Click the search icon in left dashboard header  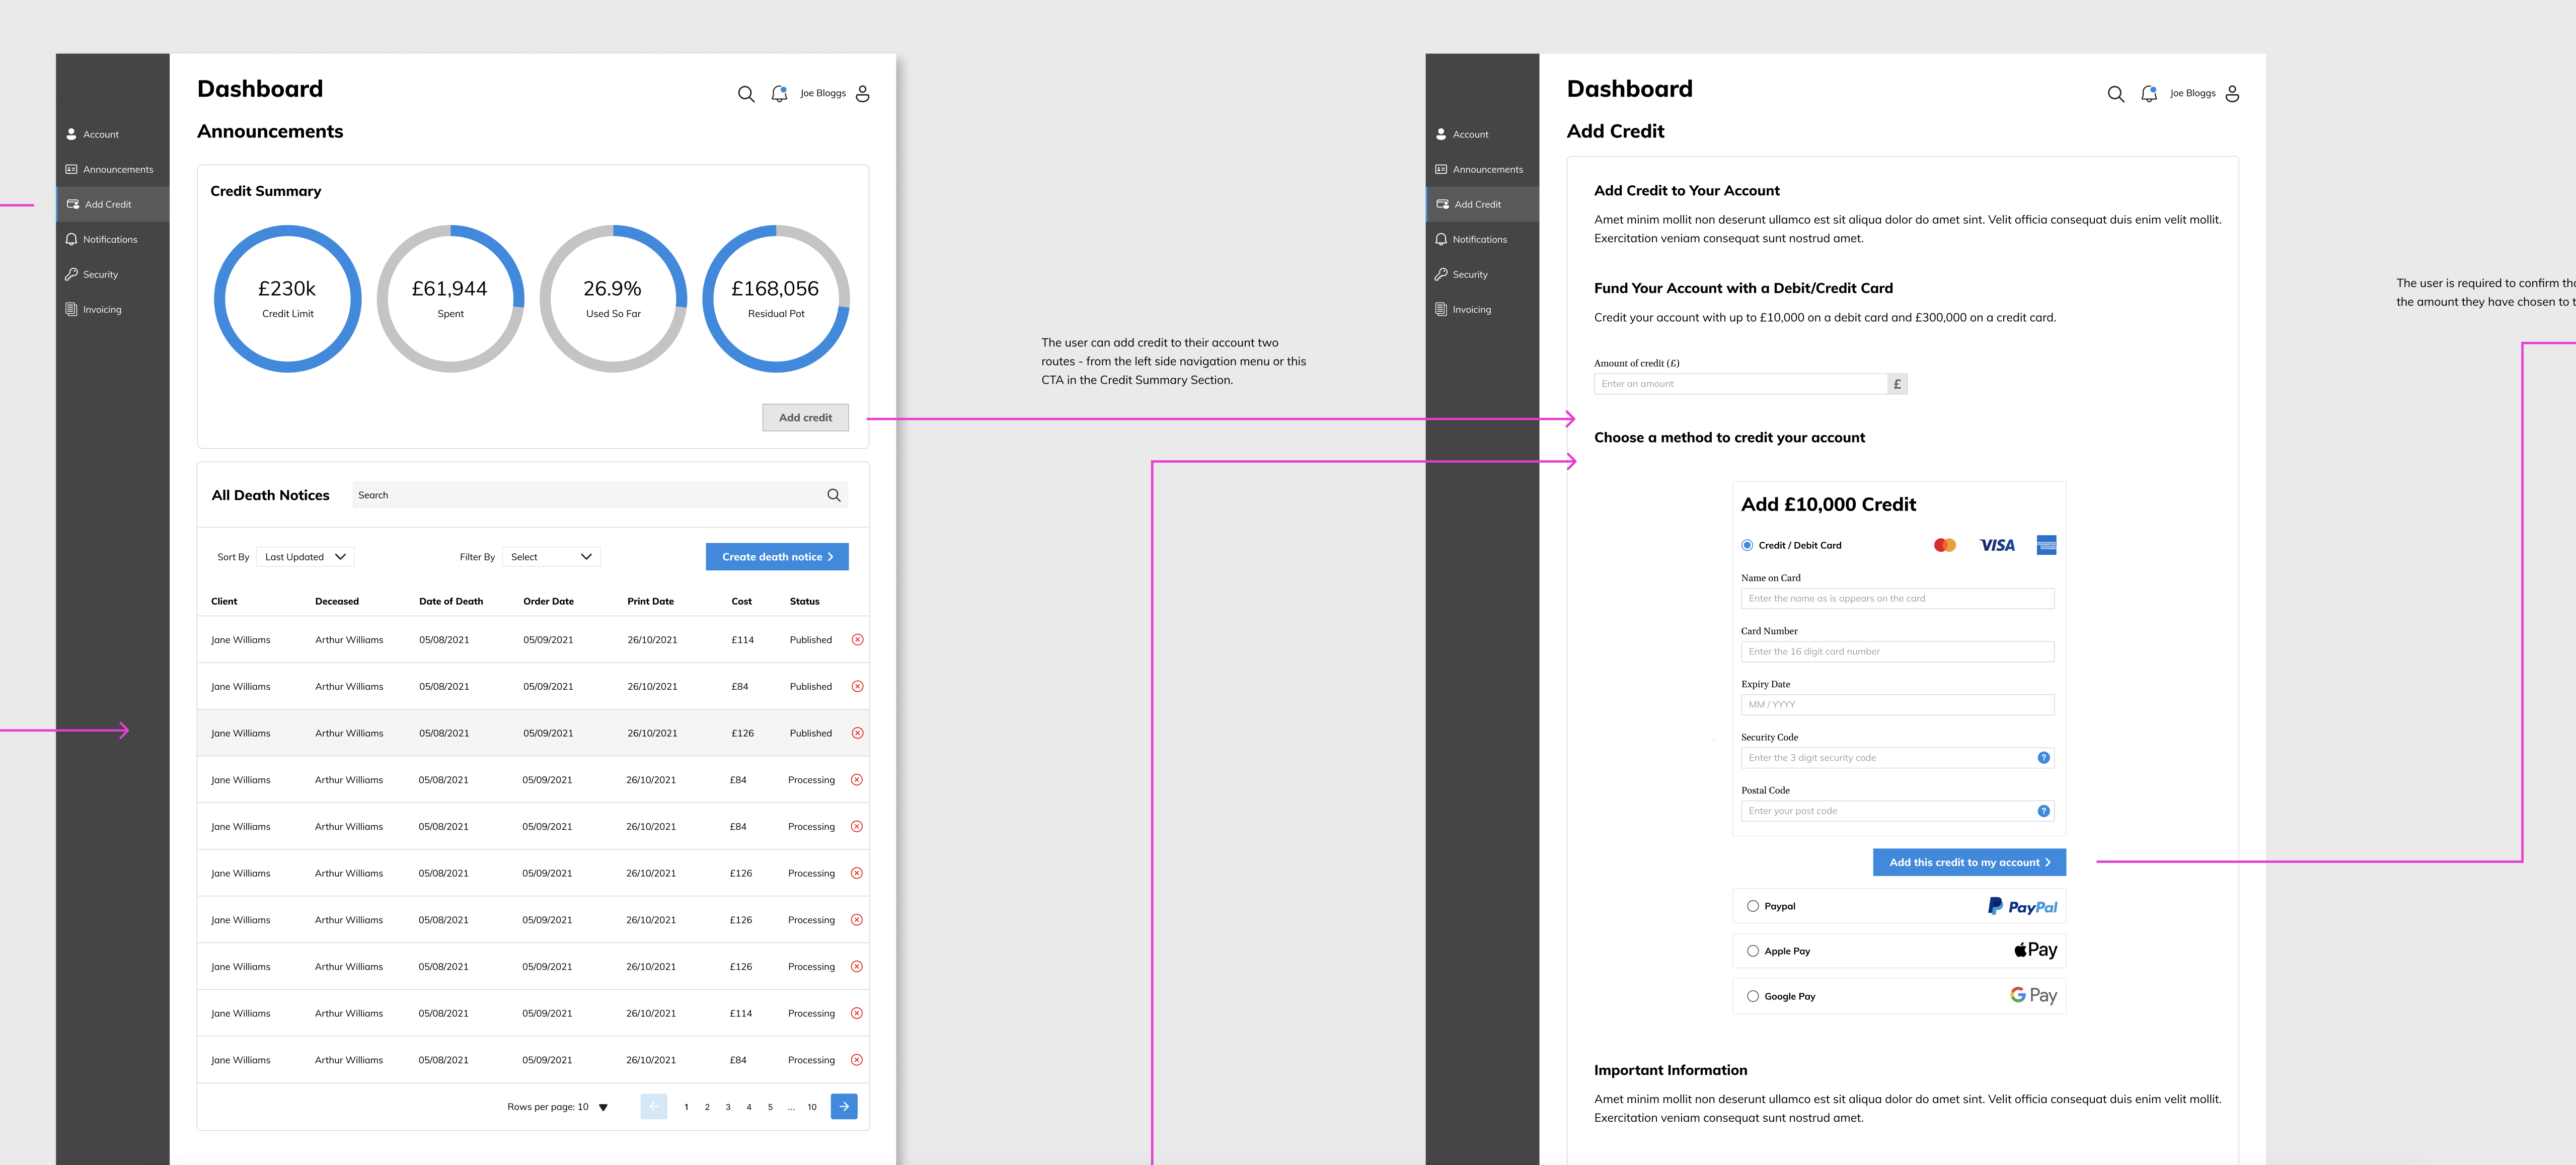click(x=746, y=94)
